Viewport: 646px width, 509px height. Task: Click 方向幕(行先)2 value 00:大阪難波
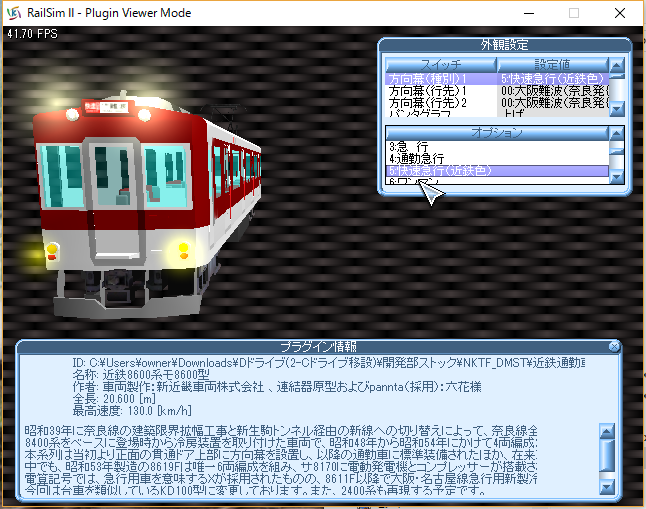(552, 103)
